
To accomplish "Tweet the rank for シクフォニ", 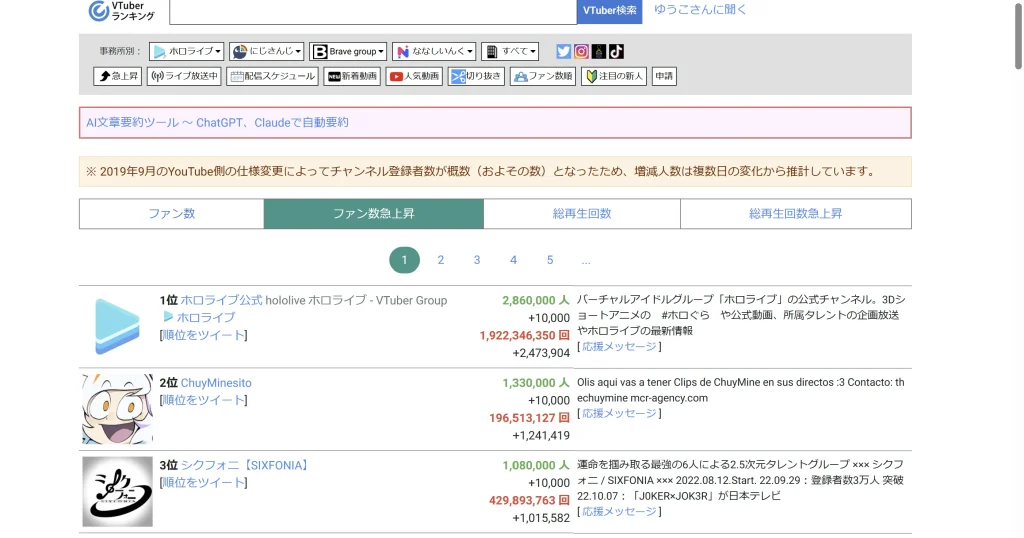I will click(204, 483).
